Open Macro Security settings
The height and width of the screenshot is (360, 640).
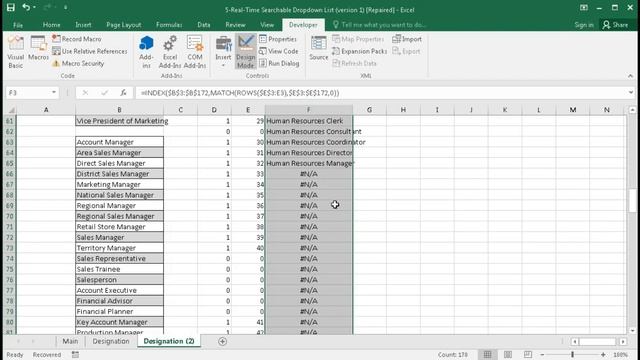(78, 63)
